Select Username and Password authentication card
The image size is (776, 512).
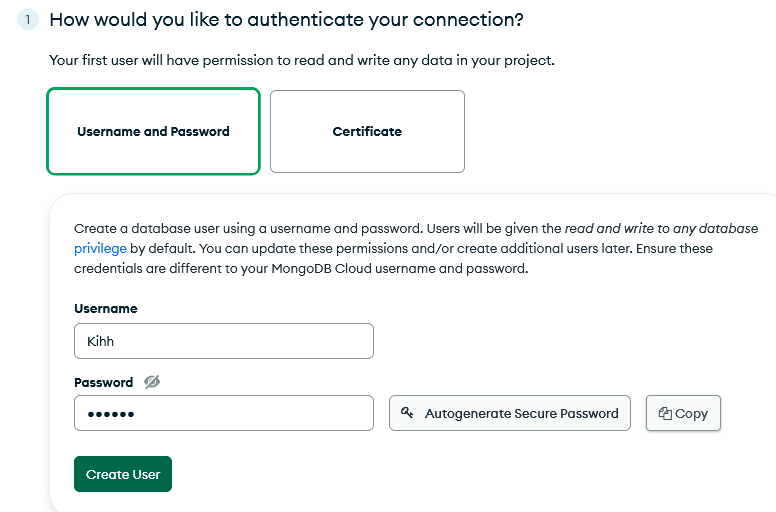click(153, 131)
